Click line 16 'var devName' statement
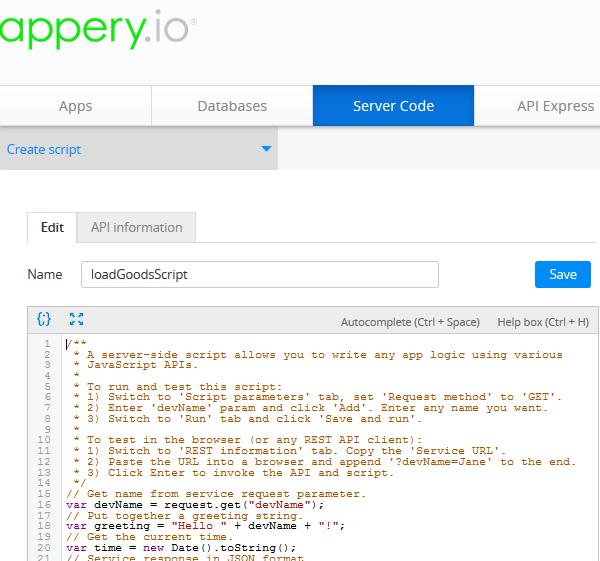This screenshot has height=561, width=600. coord(195,505)
